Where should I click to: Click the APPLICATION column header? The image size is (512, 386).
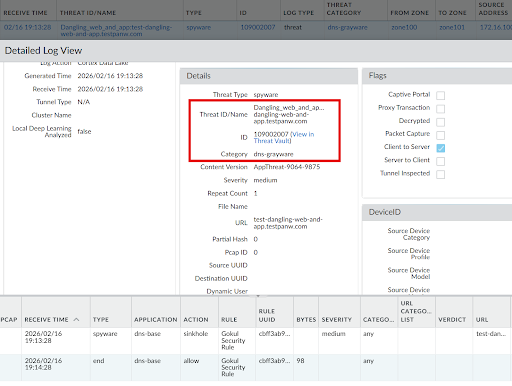156,319
